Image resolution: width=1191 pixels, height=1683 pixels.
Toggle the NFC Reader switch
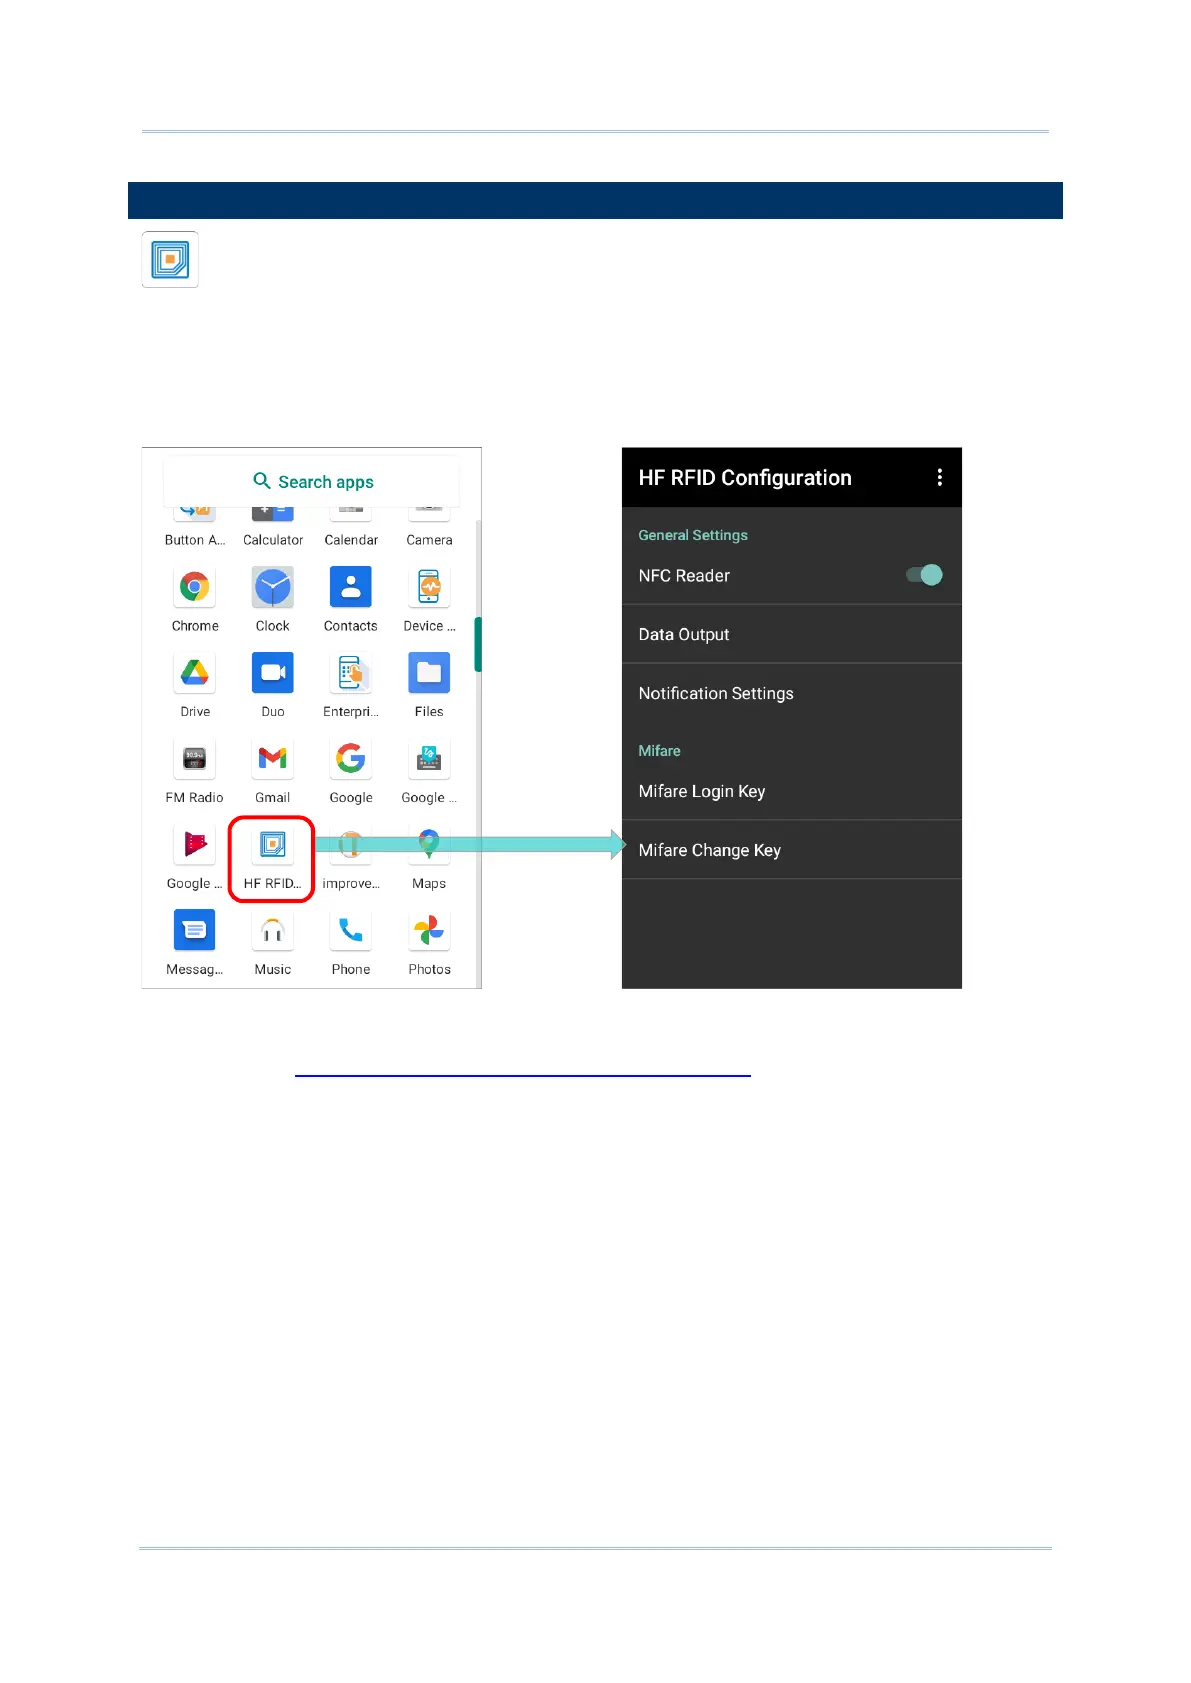tap(924, 575)
